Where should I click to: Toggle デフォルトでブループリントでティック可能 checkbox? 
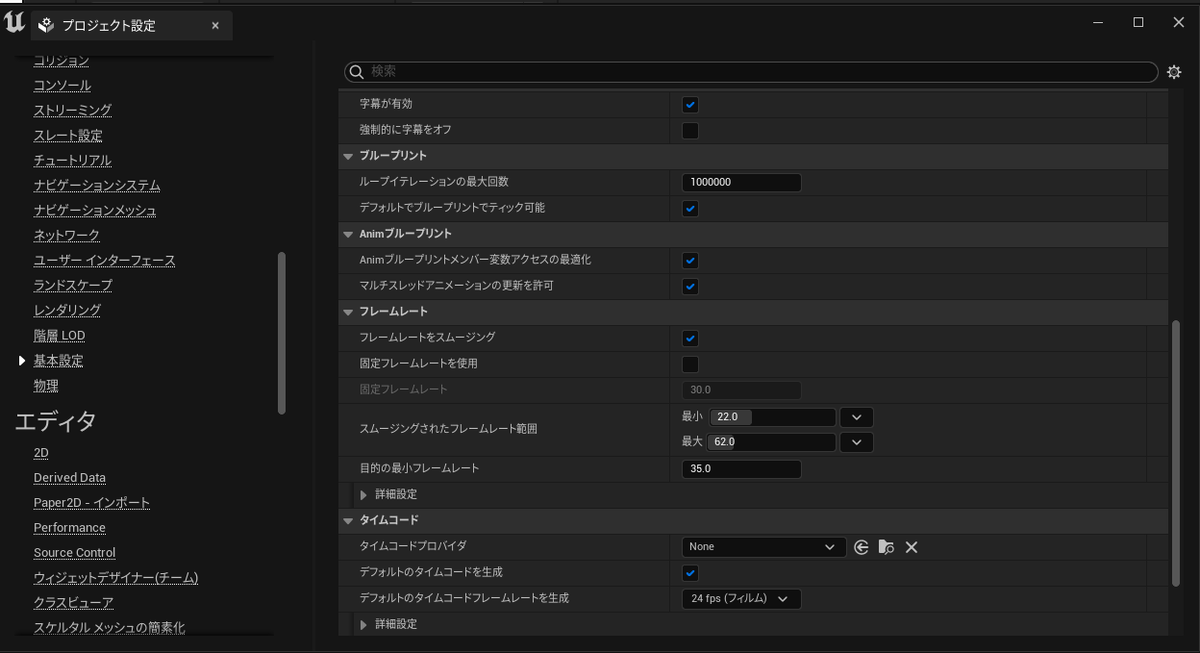click(x=690, y=208)
